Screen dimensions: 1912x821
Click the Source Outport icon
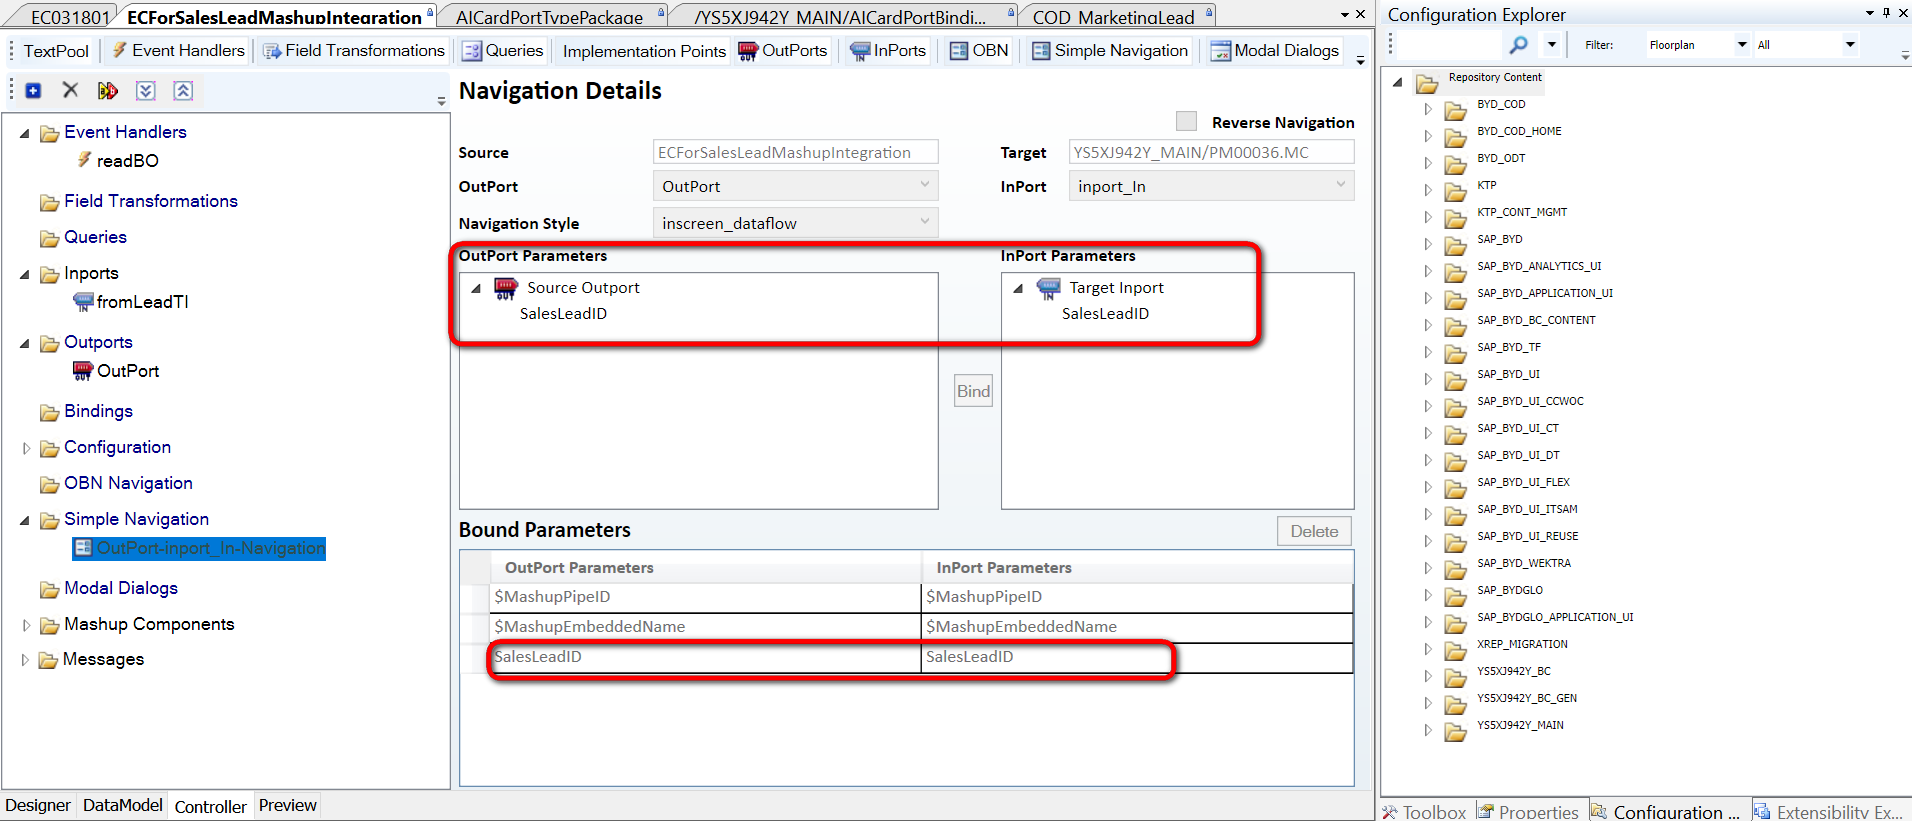coord(506,289)
